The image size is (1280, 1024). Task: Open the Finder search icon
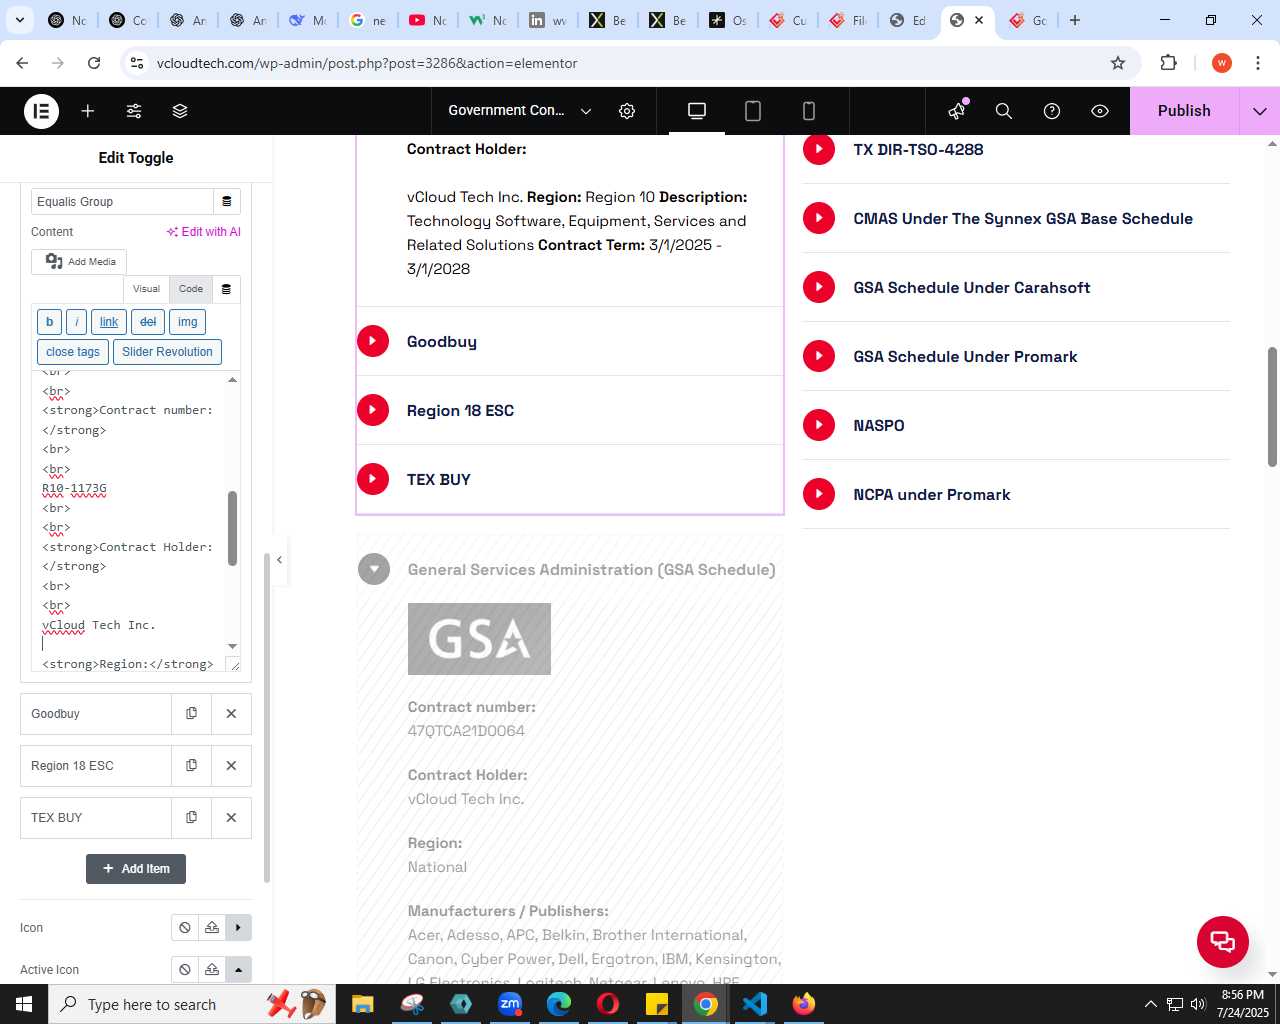[1004, 111]
